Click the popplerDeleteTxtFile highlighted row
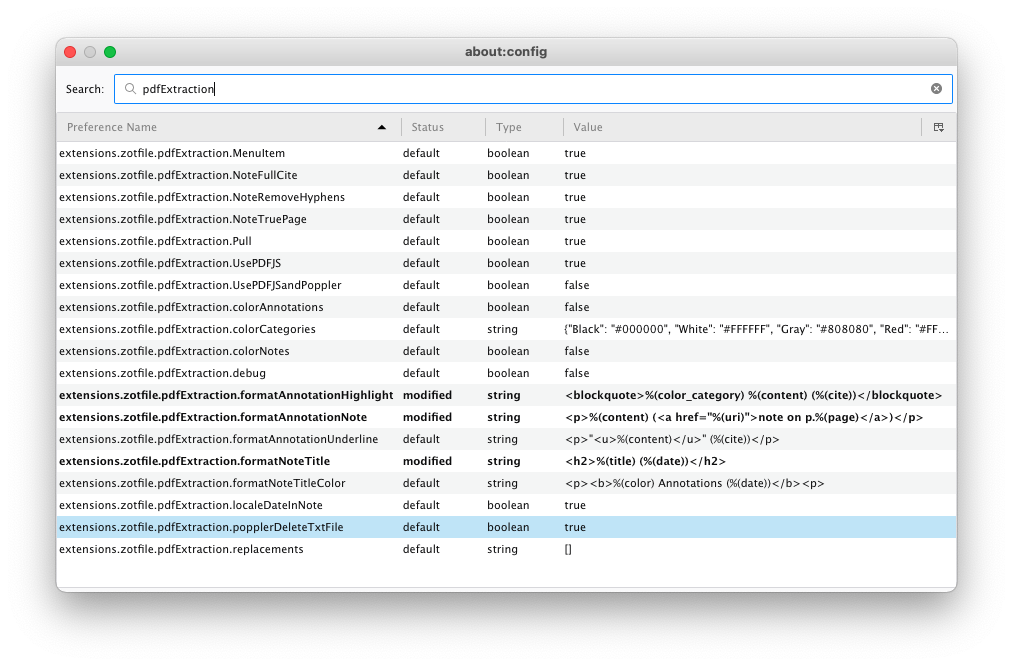This screenshot has width=1013, height=666. 201,527
